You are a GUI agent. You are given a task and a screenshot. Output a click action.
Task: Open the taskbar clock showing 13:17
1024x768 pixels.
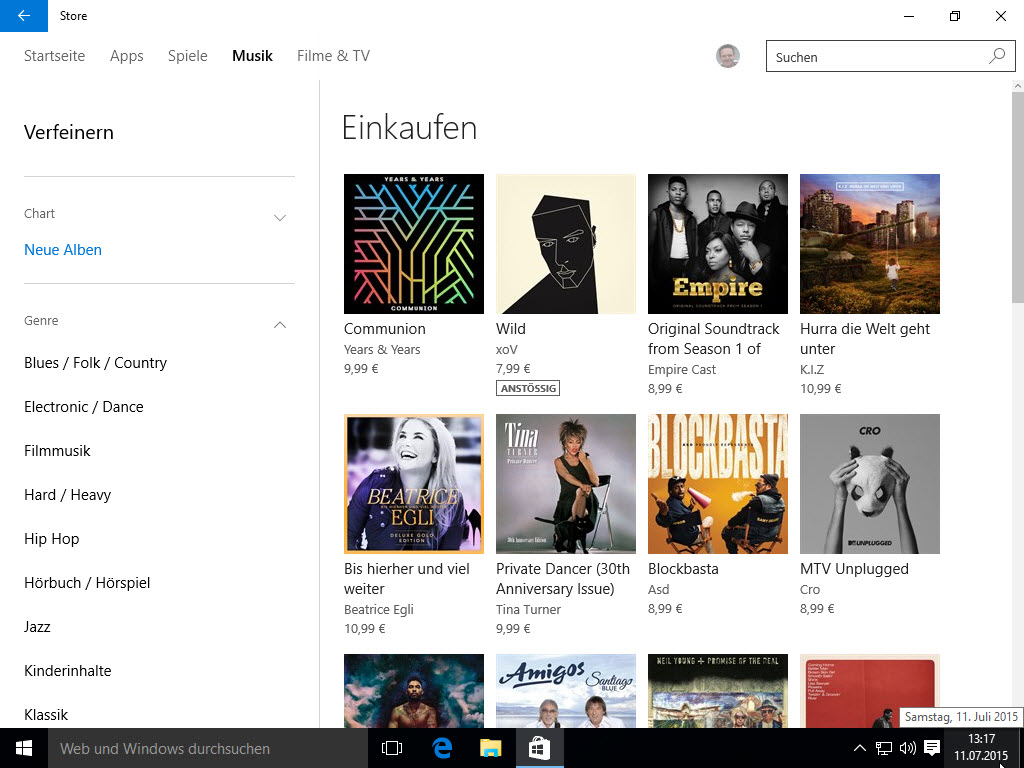pyautogui.click(x=982, y=748)
